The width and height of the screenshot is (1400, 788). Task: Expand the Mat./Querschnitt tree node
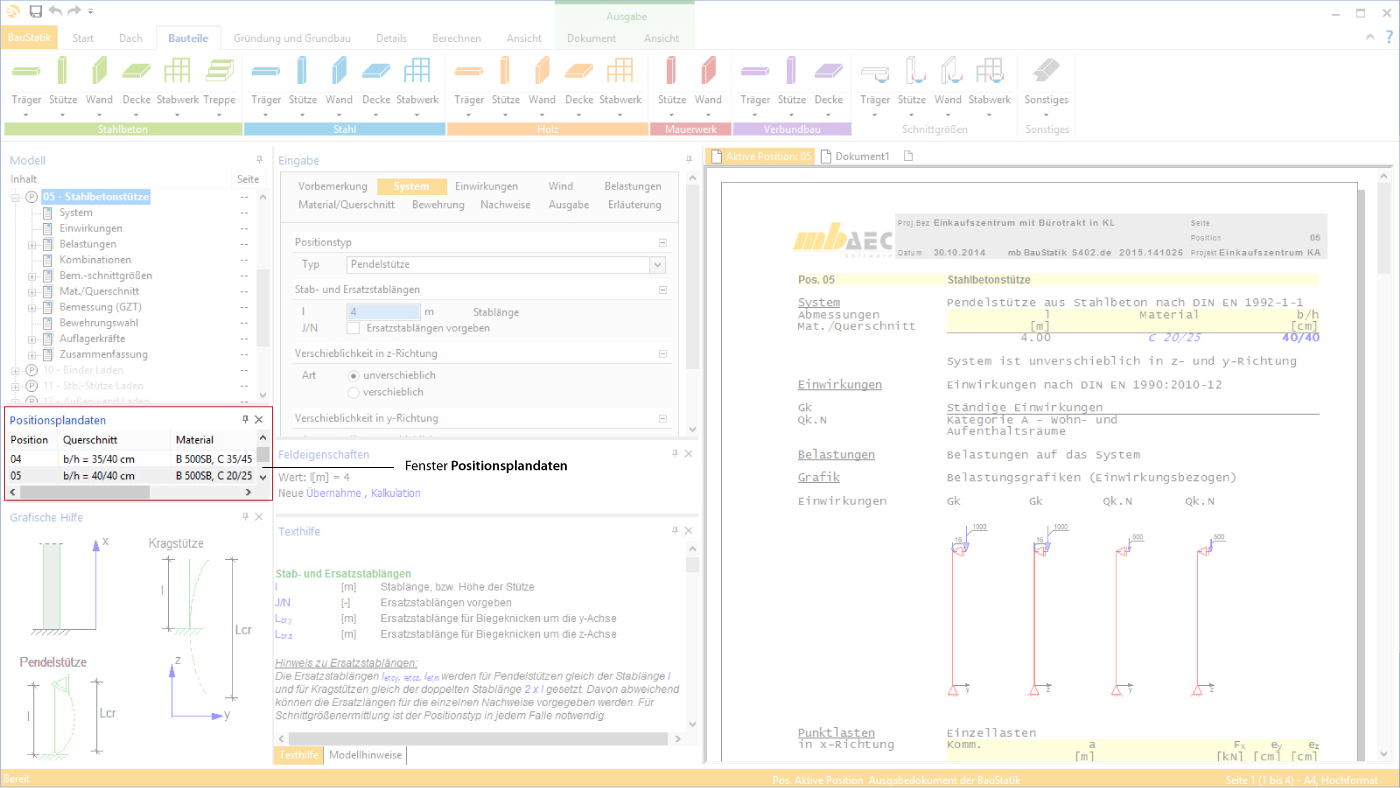tap(32, 291)
